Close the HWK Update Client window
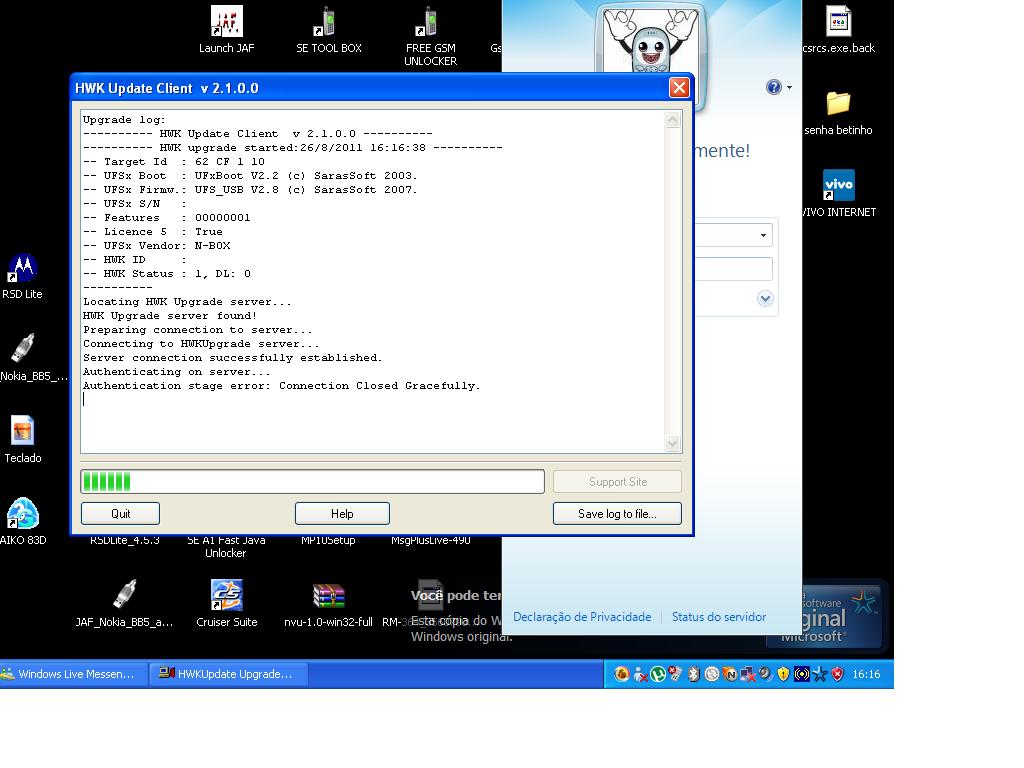The image size is (1024, 768). 679,88
